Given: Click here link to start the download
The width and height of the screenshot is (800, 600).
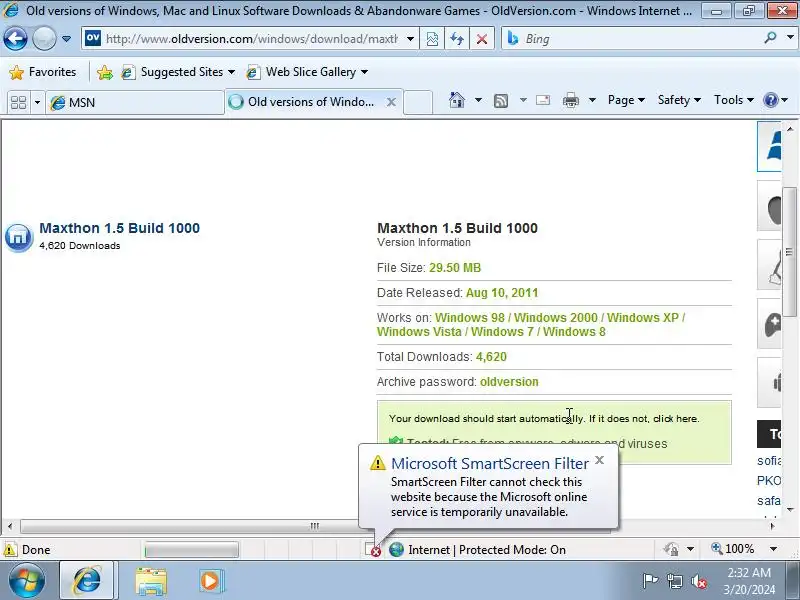Looking at the screenshot, I should tap(676, 419).
